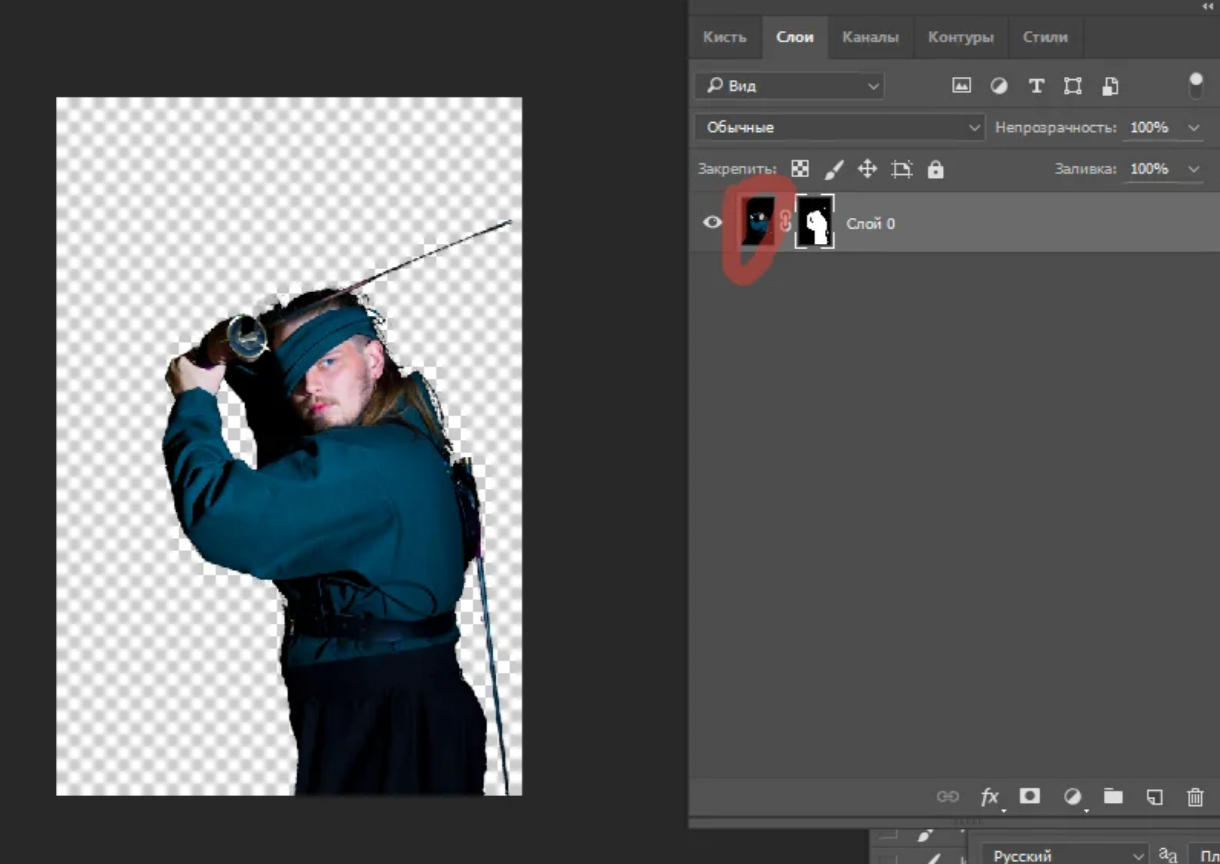Enable lock all padlock icon
This screenshot has height=864, width=1220.
[x=935, y=169]
